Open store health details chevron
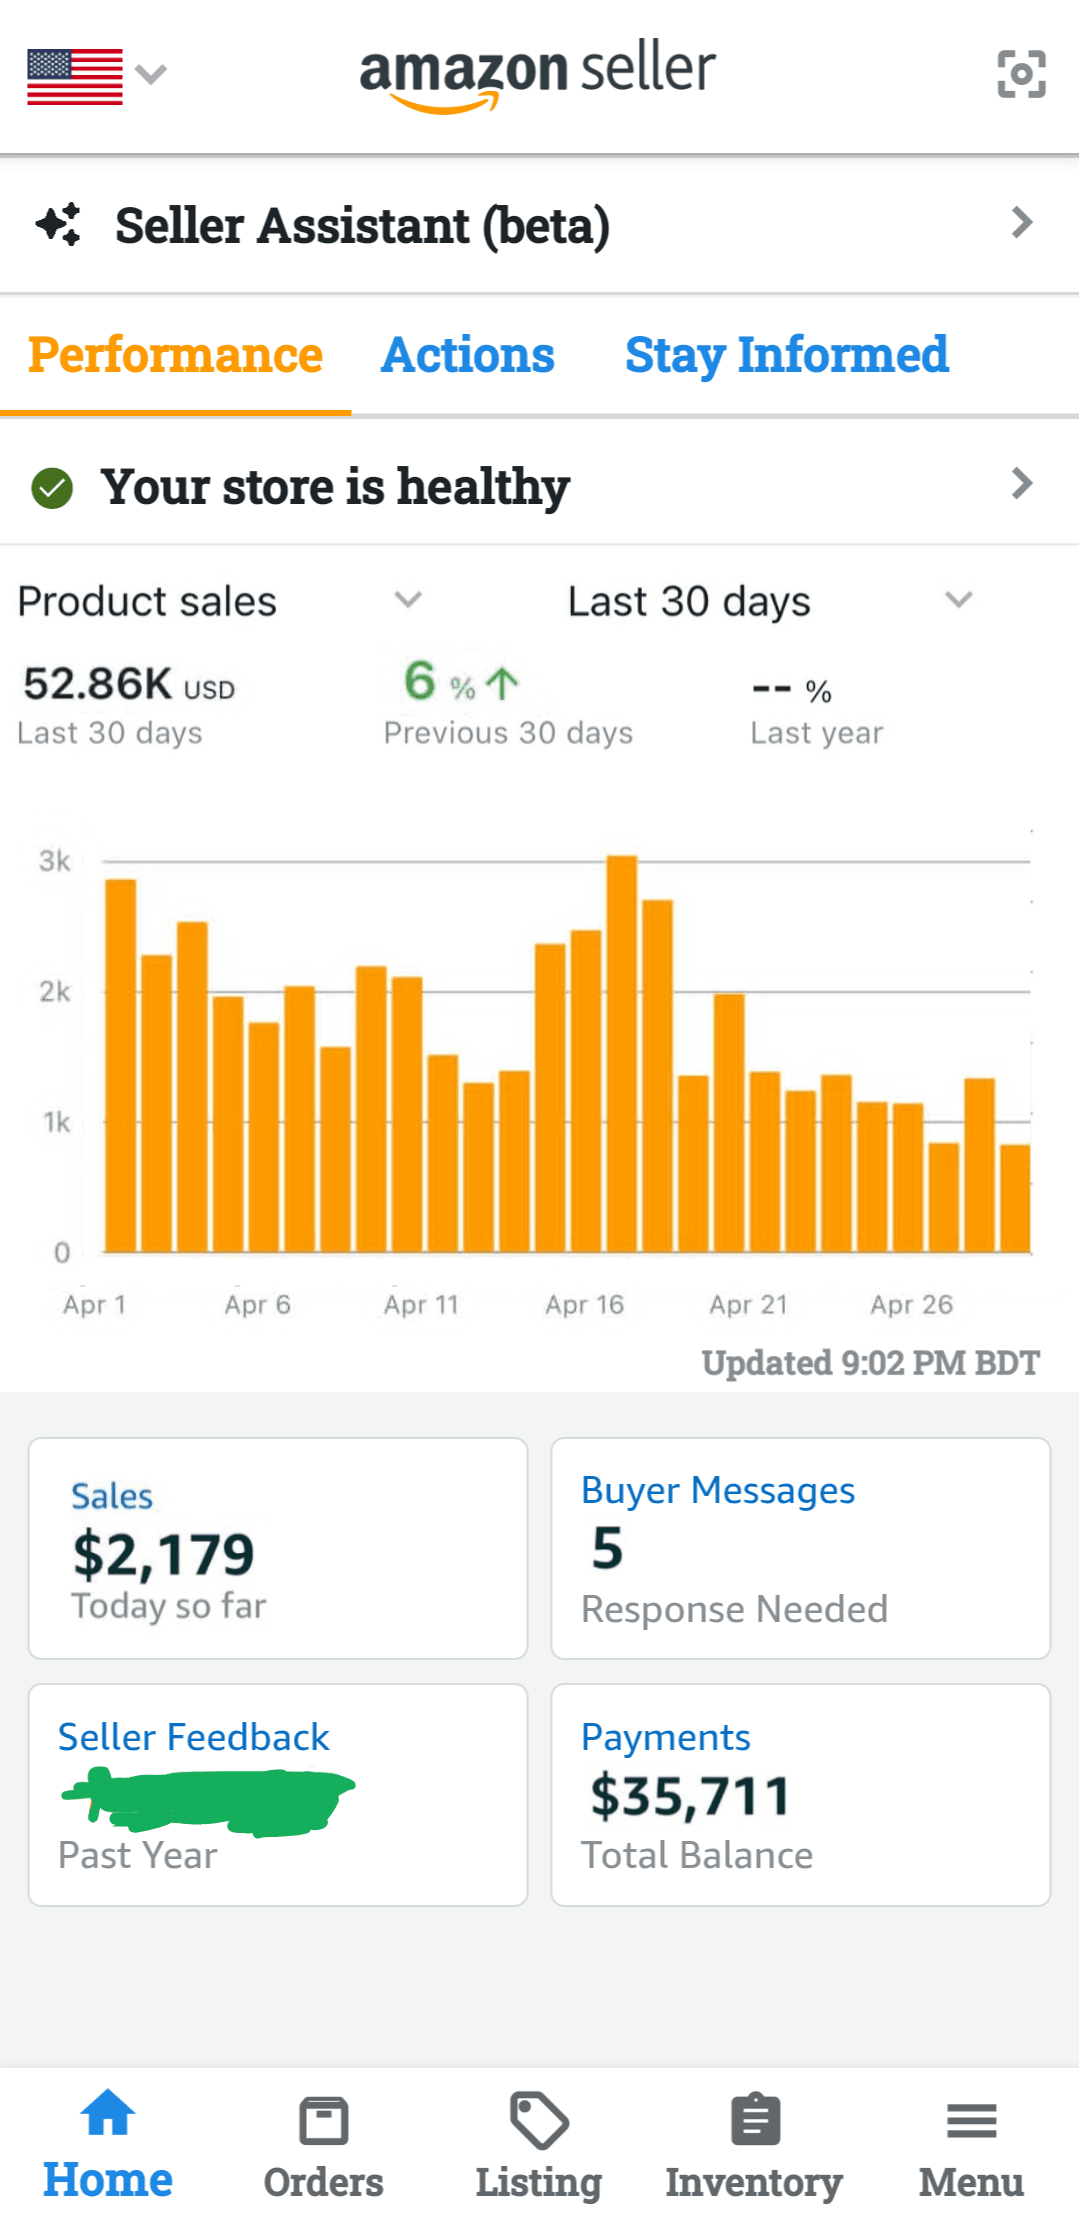Image resolution: width=1080 pixels, height=2223 pixels. [1021, 484]
